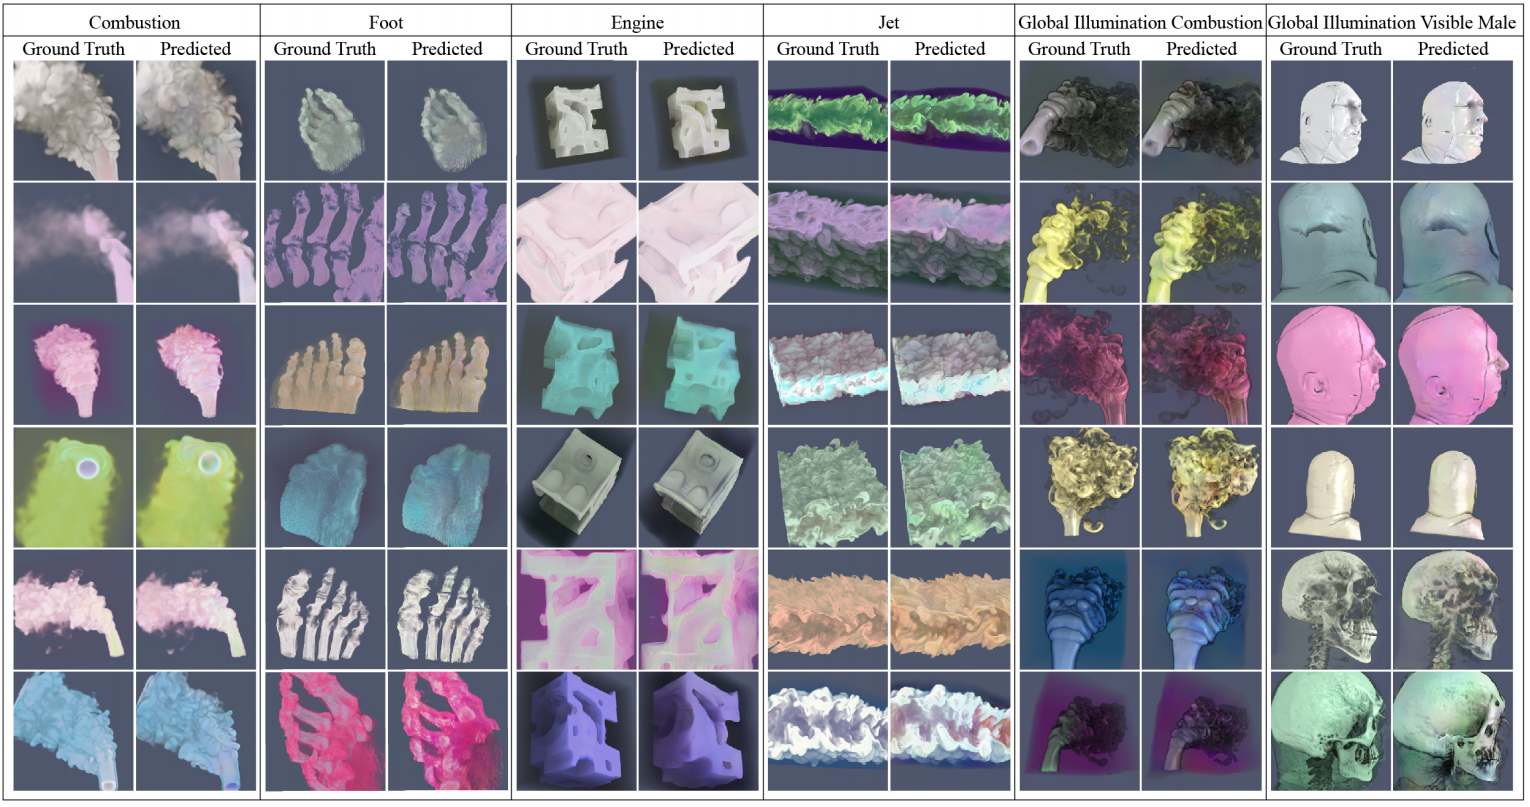Select green skull Visible Male predicted image
The width and height of the screenshot is (1530, 807).
(x=1453, y=733)
